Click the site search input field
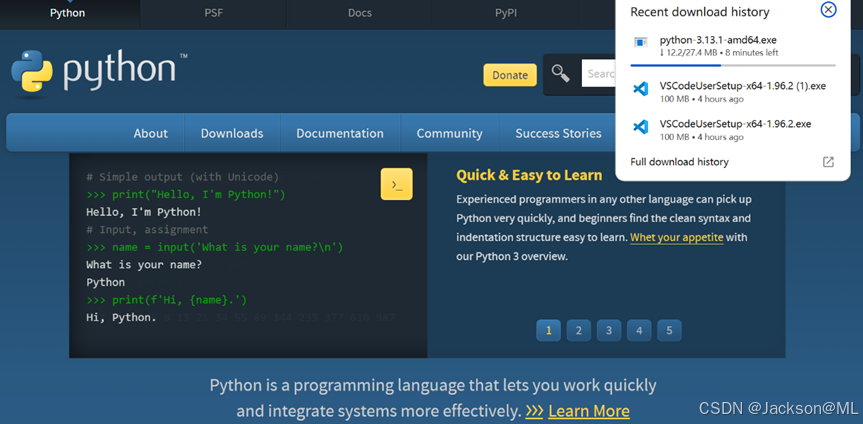The image size is (863, 424). 600,74
